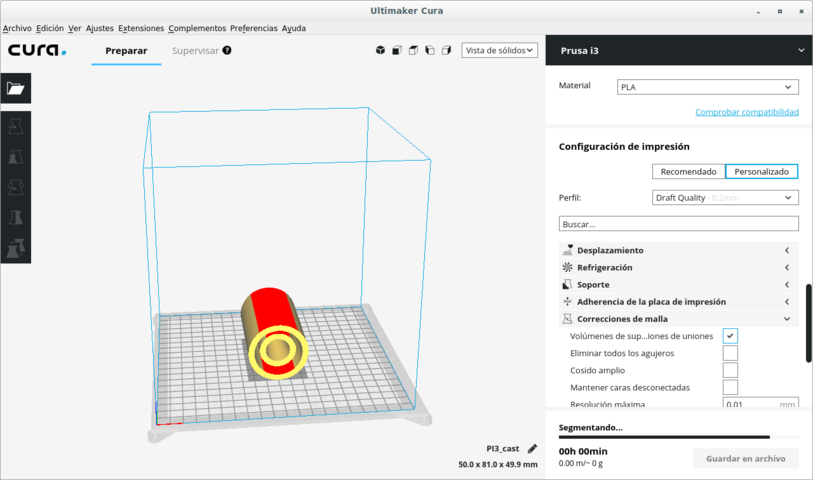Close the Ultimaker Cura window
This screenshot has height=480, width=813.
(801, 11)
